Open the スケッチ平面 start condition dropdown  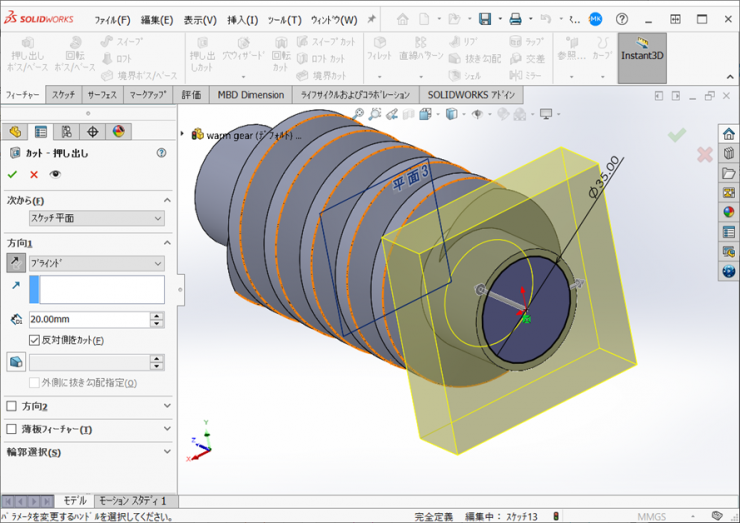click(97, 218)
